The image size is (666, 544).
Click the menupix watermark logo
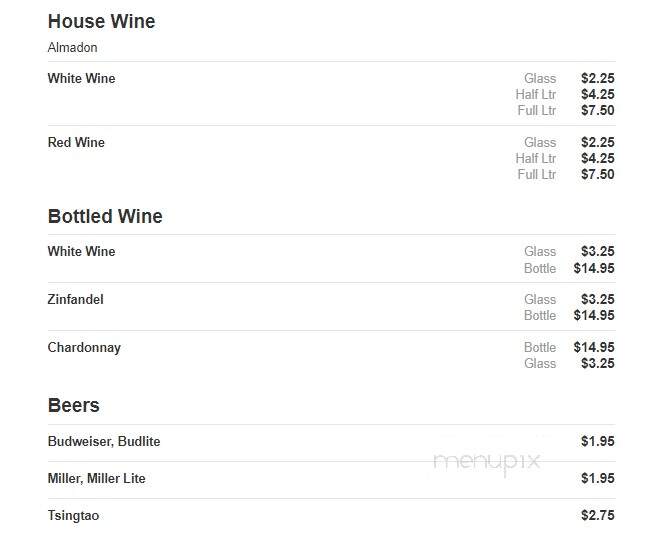(487, 462)
